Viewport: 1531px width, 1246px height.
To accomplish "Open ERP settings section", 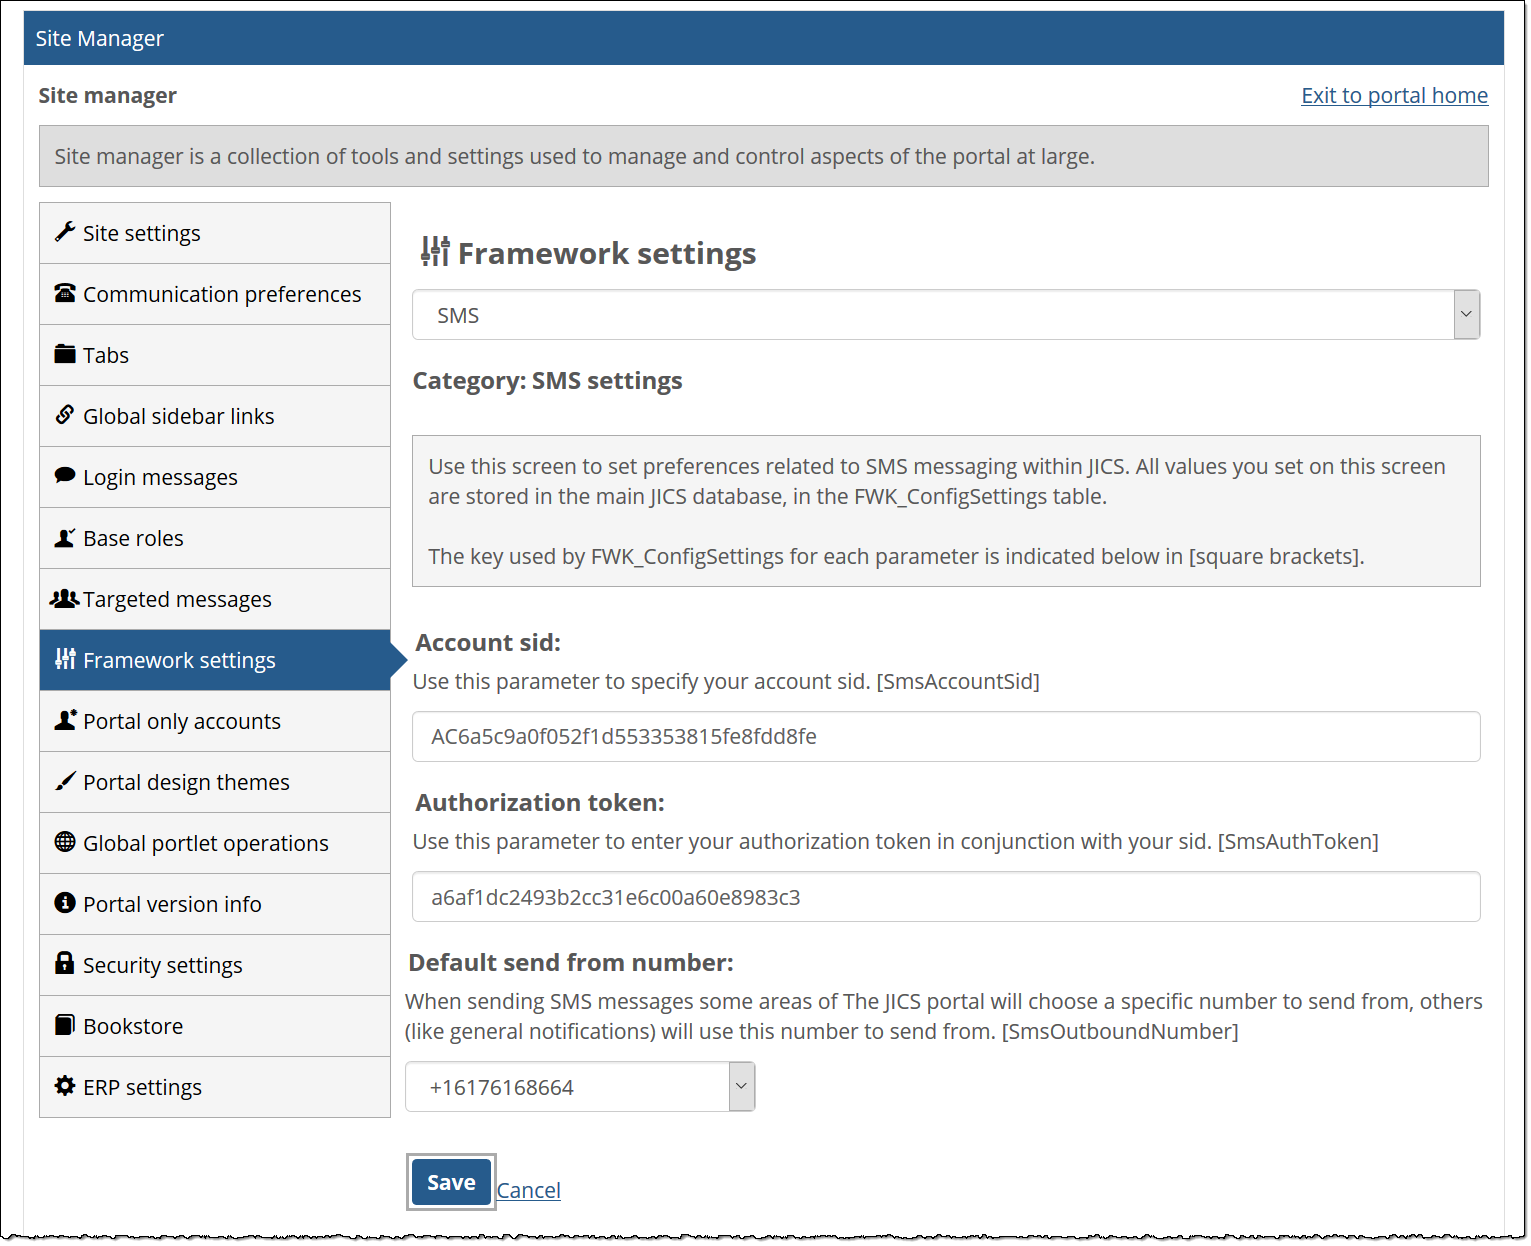I will [x=215, y=1087].
